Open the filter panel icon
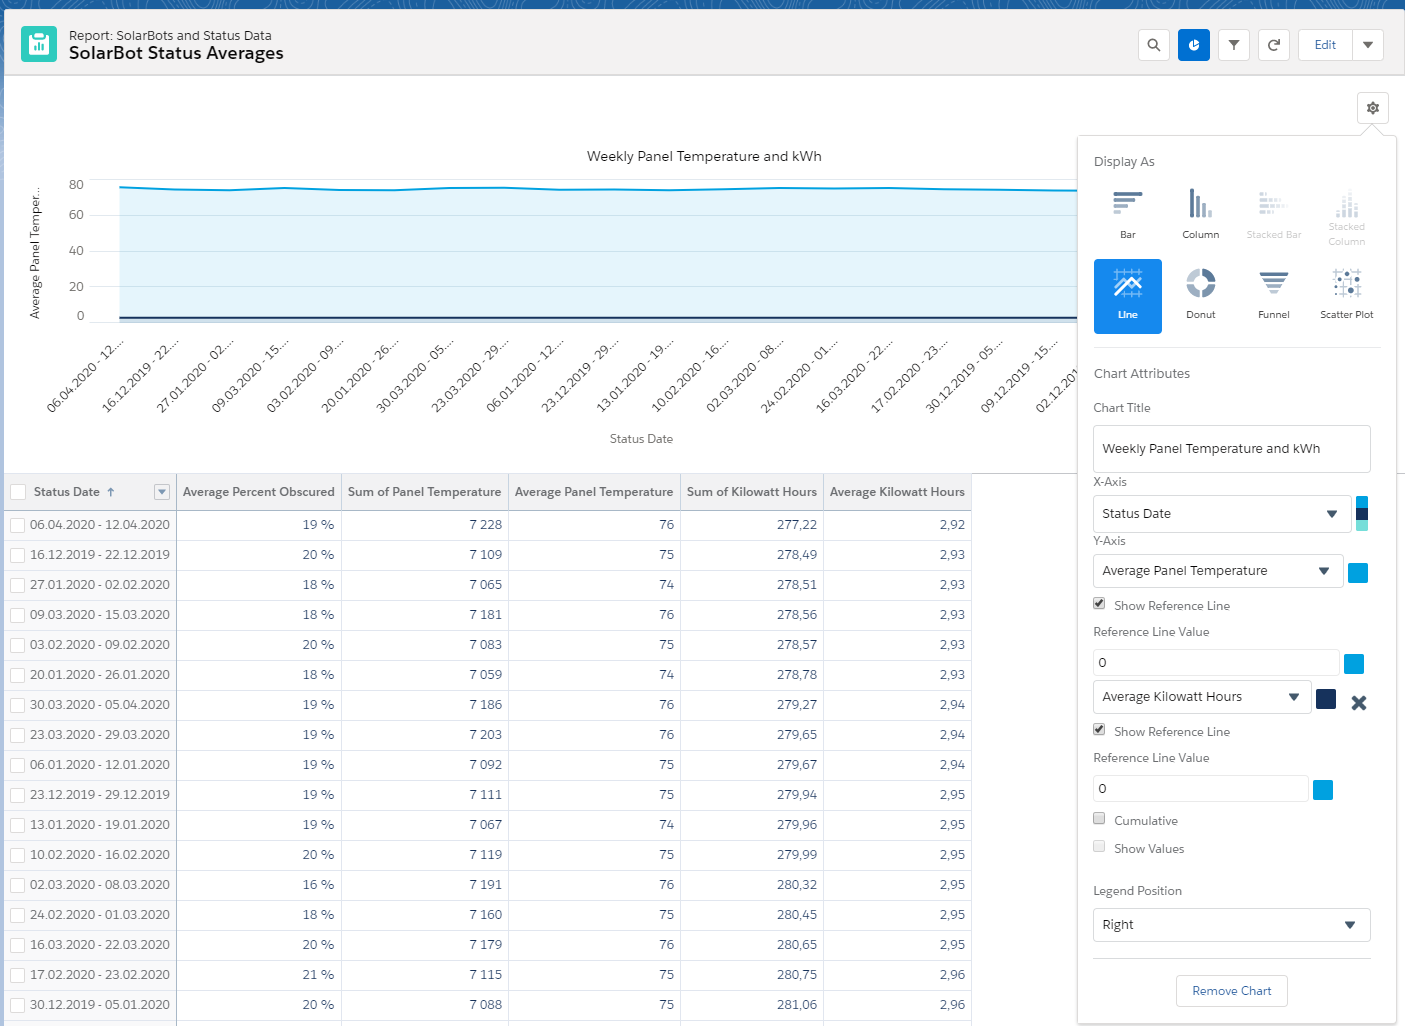This screenshot has width=1405, height=1026. tap(1234, 45)
